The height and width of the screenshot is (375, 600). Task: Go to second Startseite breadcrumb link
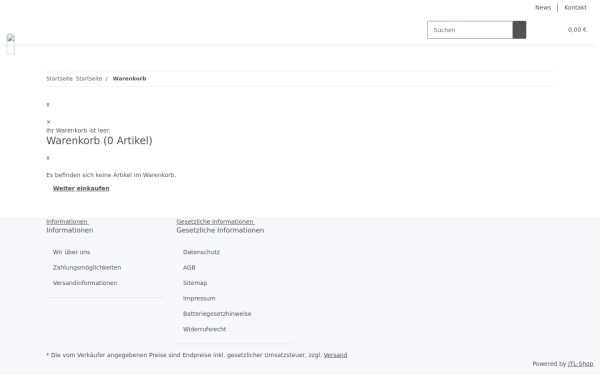pos(89,79)
